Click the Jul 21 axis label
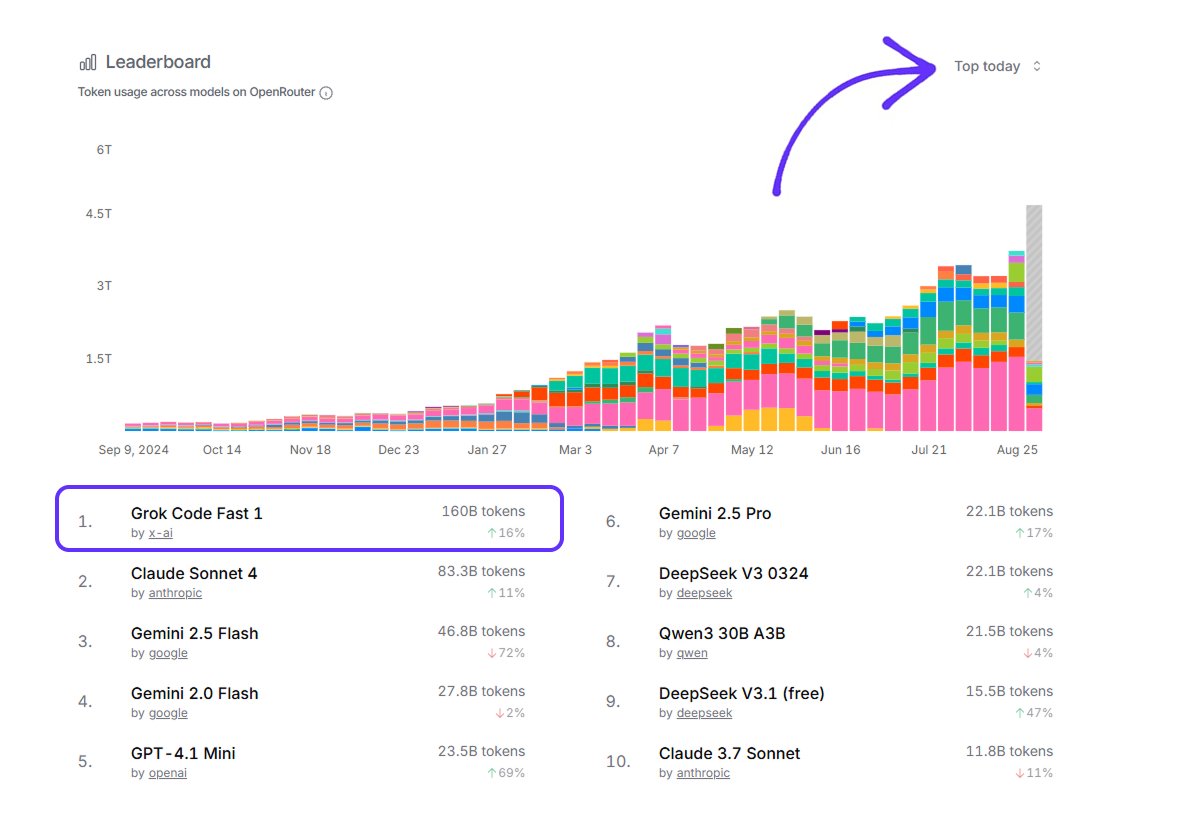This screenshot has height=822, width=1180. (x=929, y=449)
